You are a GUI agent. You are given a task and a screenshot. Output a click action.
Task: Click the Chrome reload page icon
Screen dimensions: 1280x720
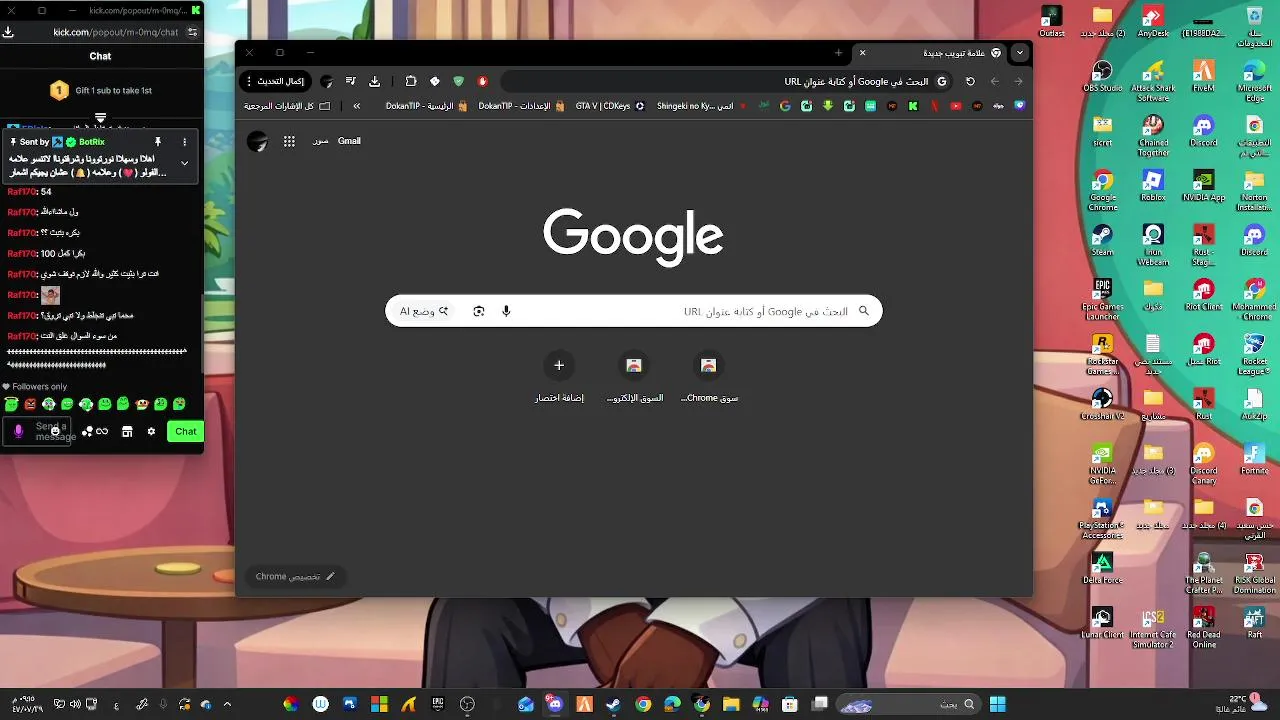(x=970, y=81)
